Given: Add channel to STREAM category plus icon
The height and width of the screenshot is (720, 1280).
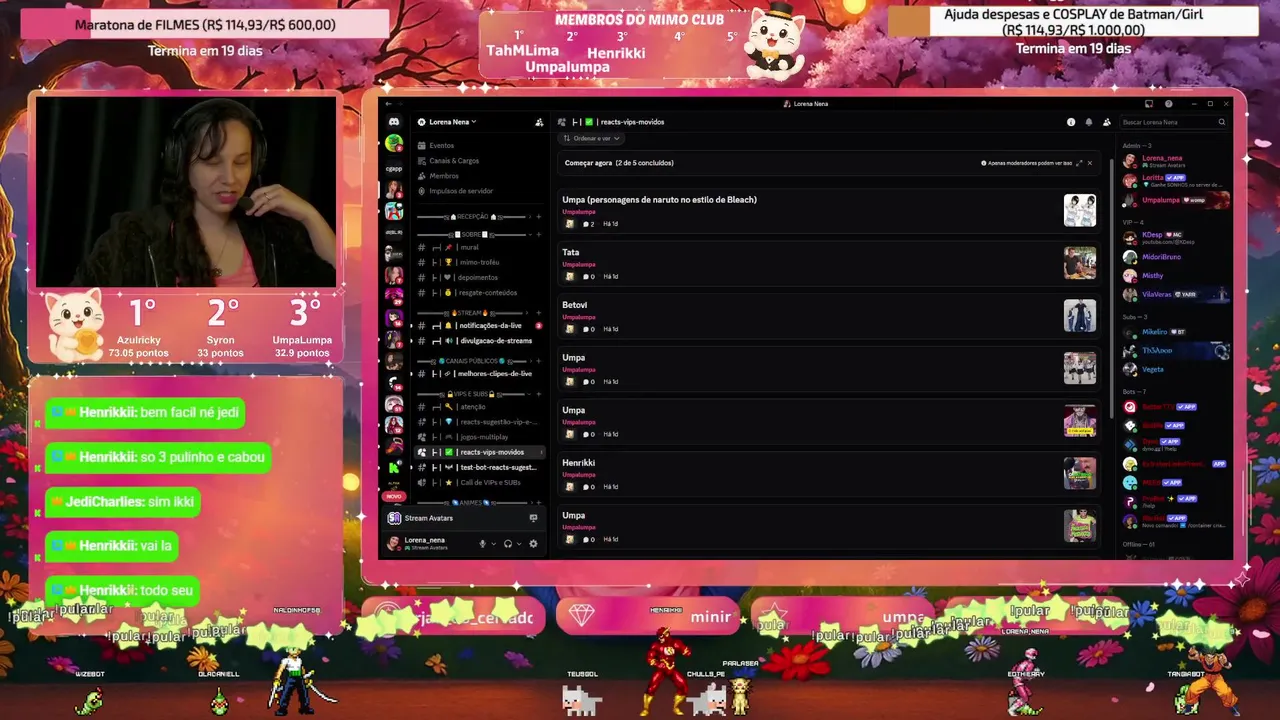Looking at the screenshot, I should pyautogui.click(x=539, y=313).
